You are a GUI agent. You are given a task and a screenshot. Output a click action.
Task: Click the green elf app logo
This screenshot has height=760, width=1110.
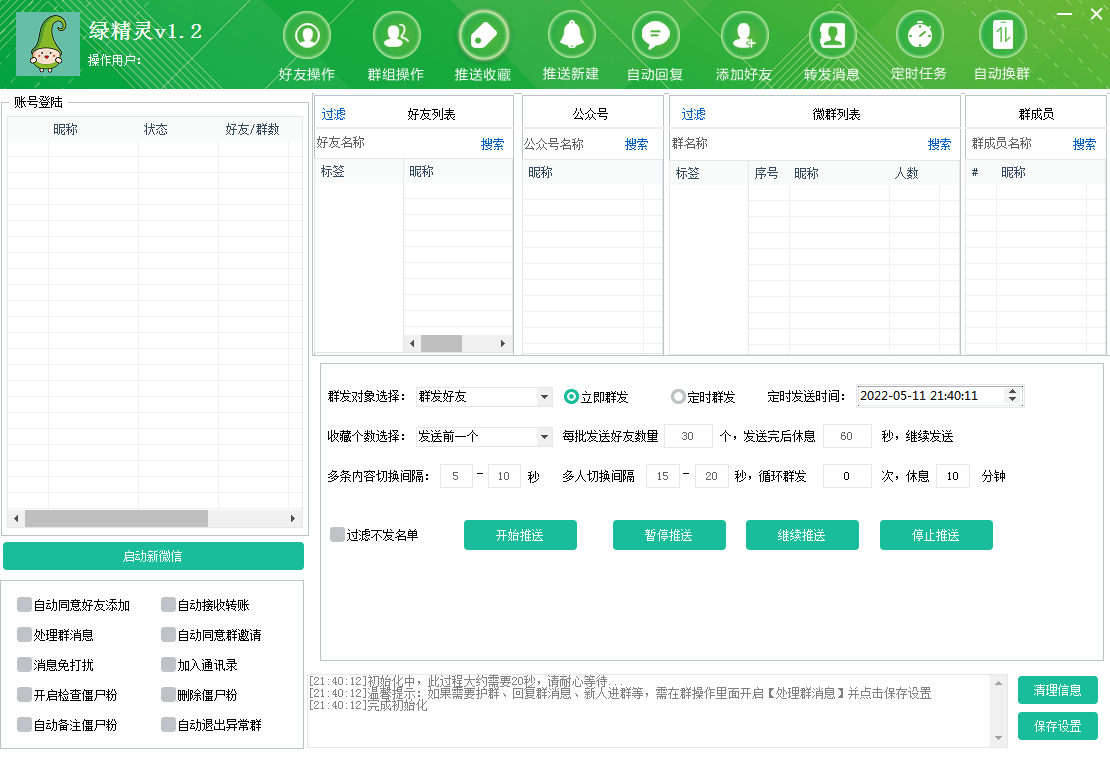[x=47, y=44]
